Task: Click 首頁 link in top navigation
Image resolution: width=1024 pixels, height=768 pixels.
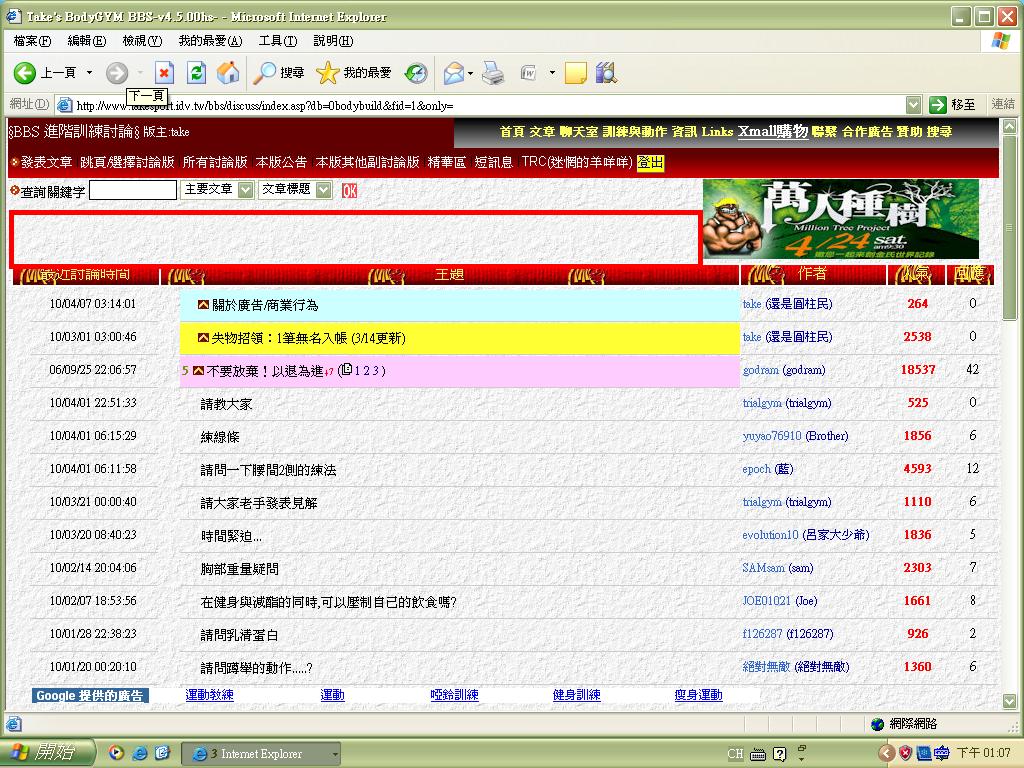Action: pos(512,131)
